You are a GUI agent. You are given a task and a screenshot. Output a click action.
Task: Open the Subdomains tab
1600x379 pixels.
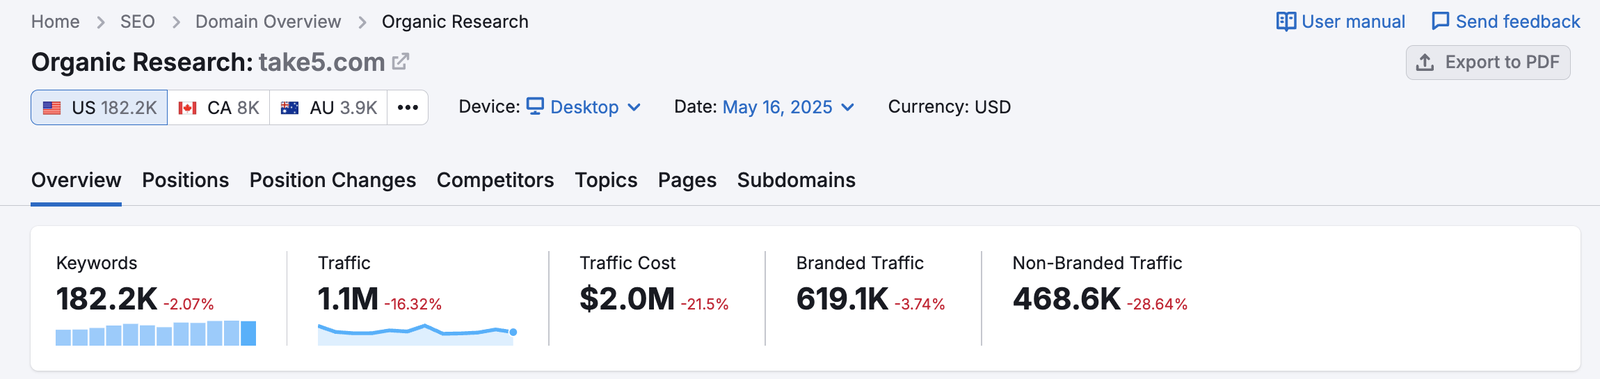[x=796, y=180]
